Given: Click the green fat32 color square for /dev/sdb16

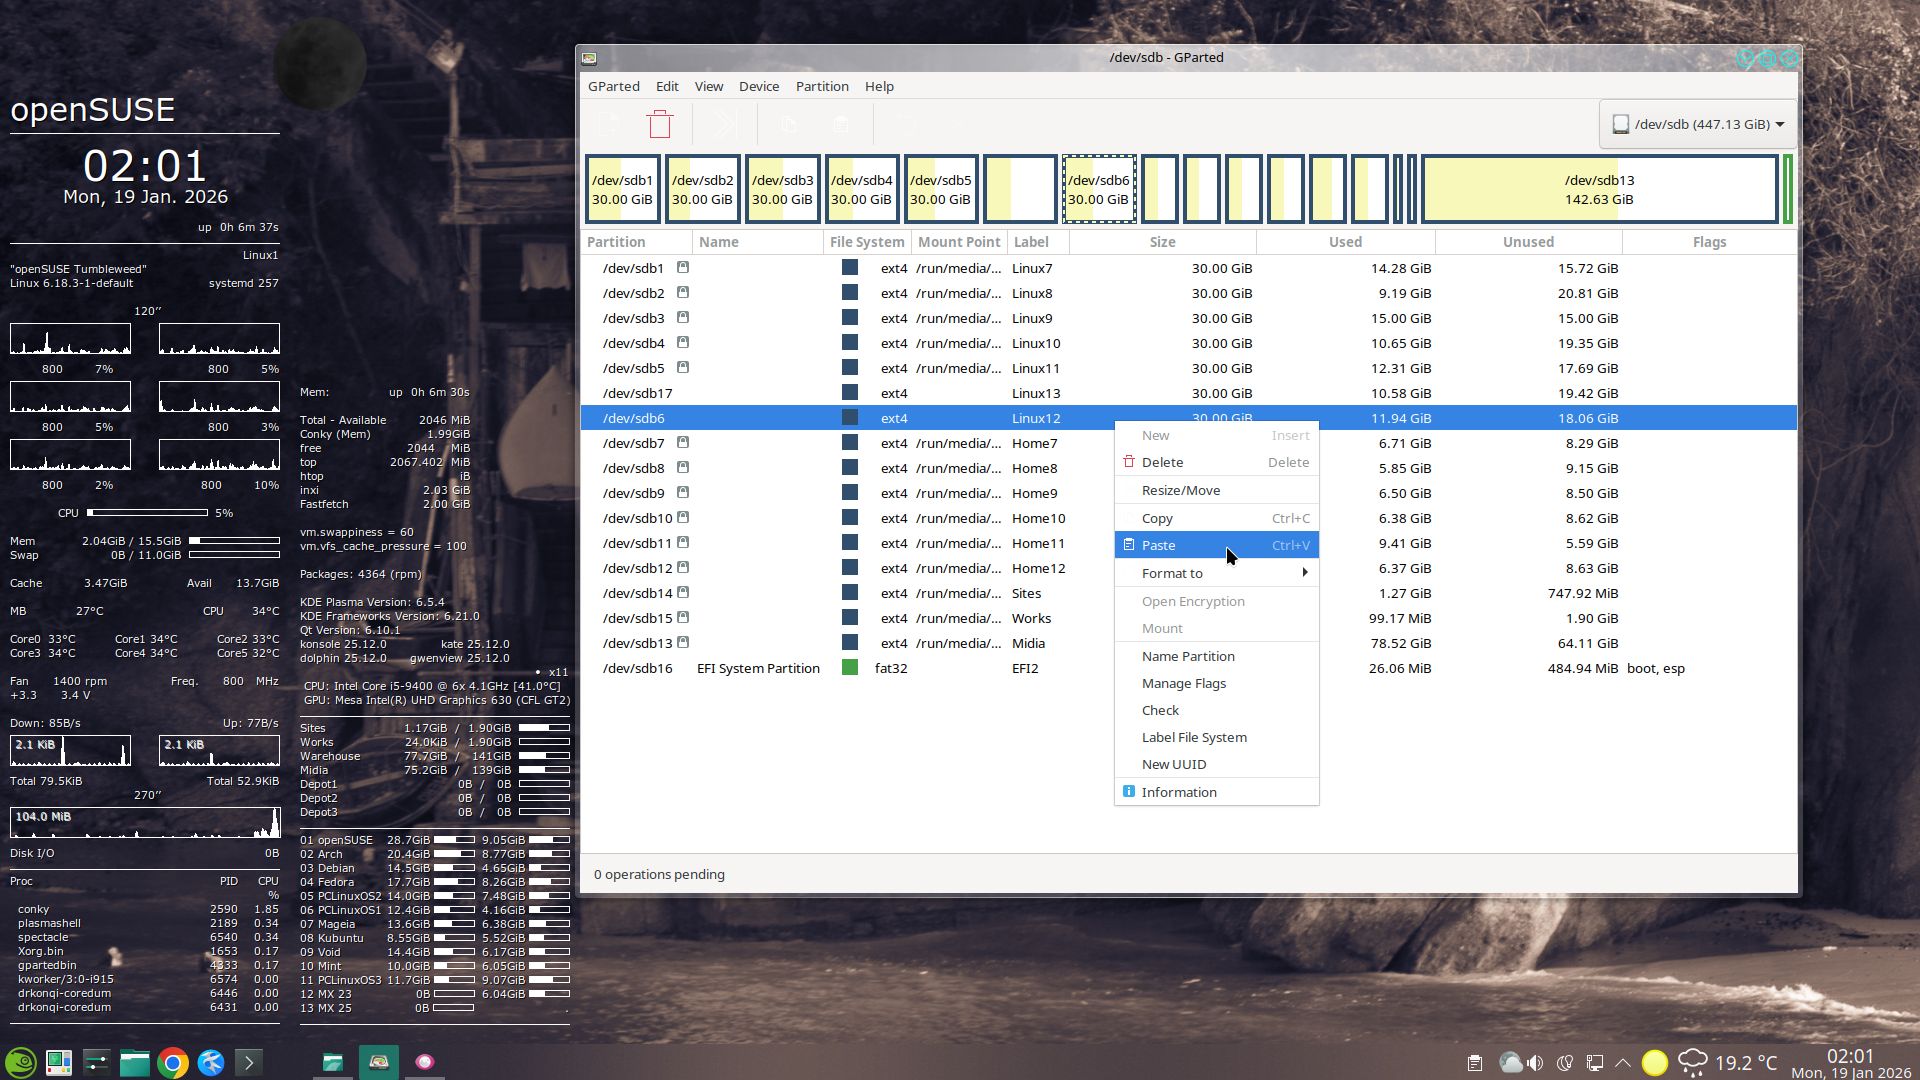Looking at the screenshot, I should pyautogui.click(x=850, y=668).
